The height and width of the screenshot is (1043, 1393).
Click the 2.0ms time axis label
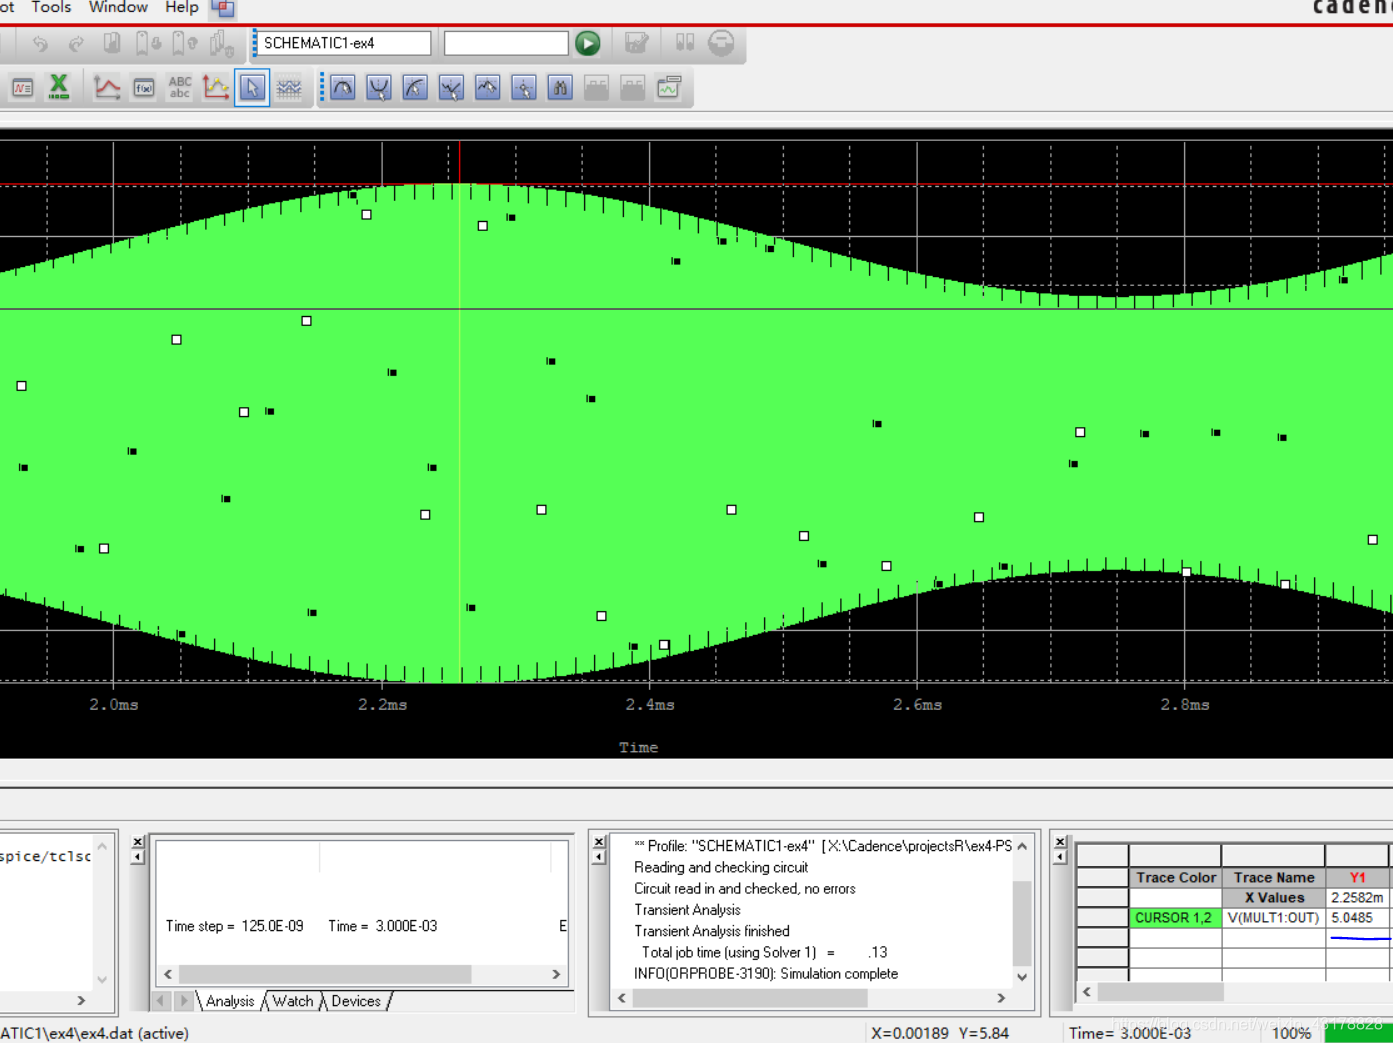coord(114,705)
